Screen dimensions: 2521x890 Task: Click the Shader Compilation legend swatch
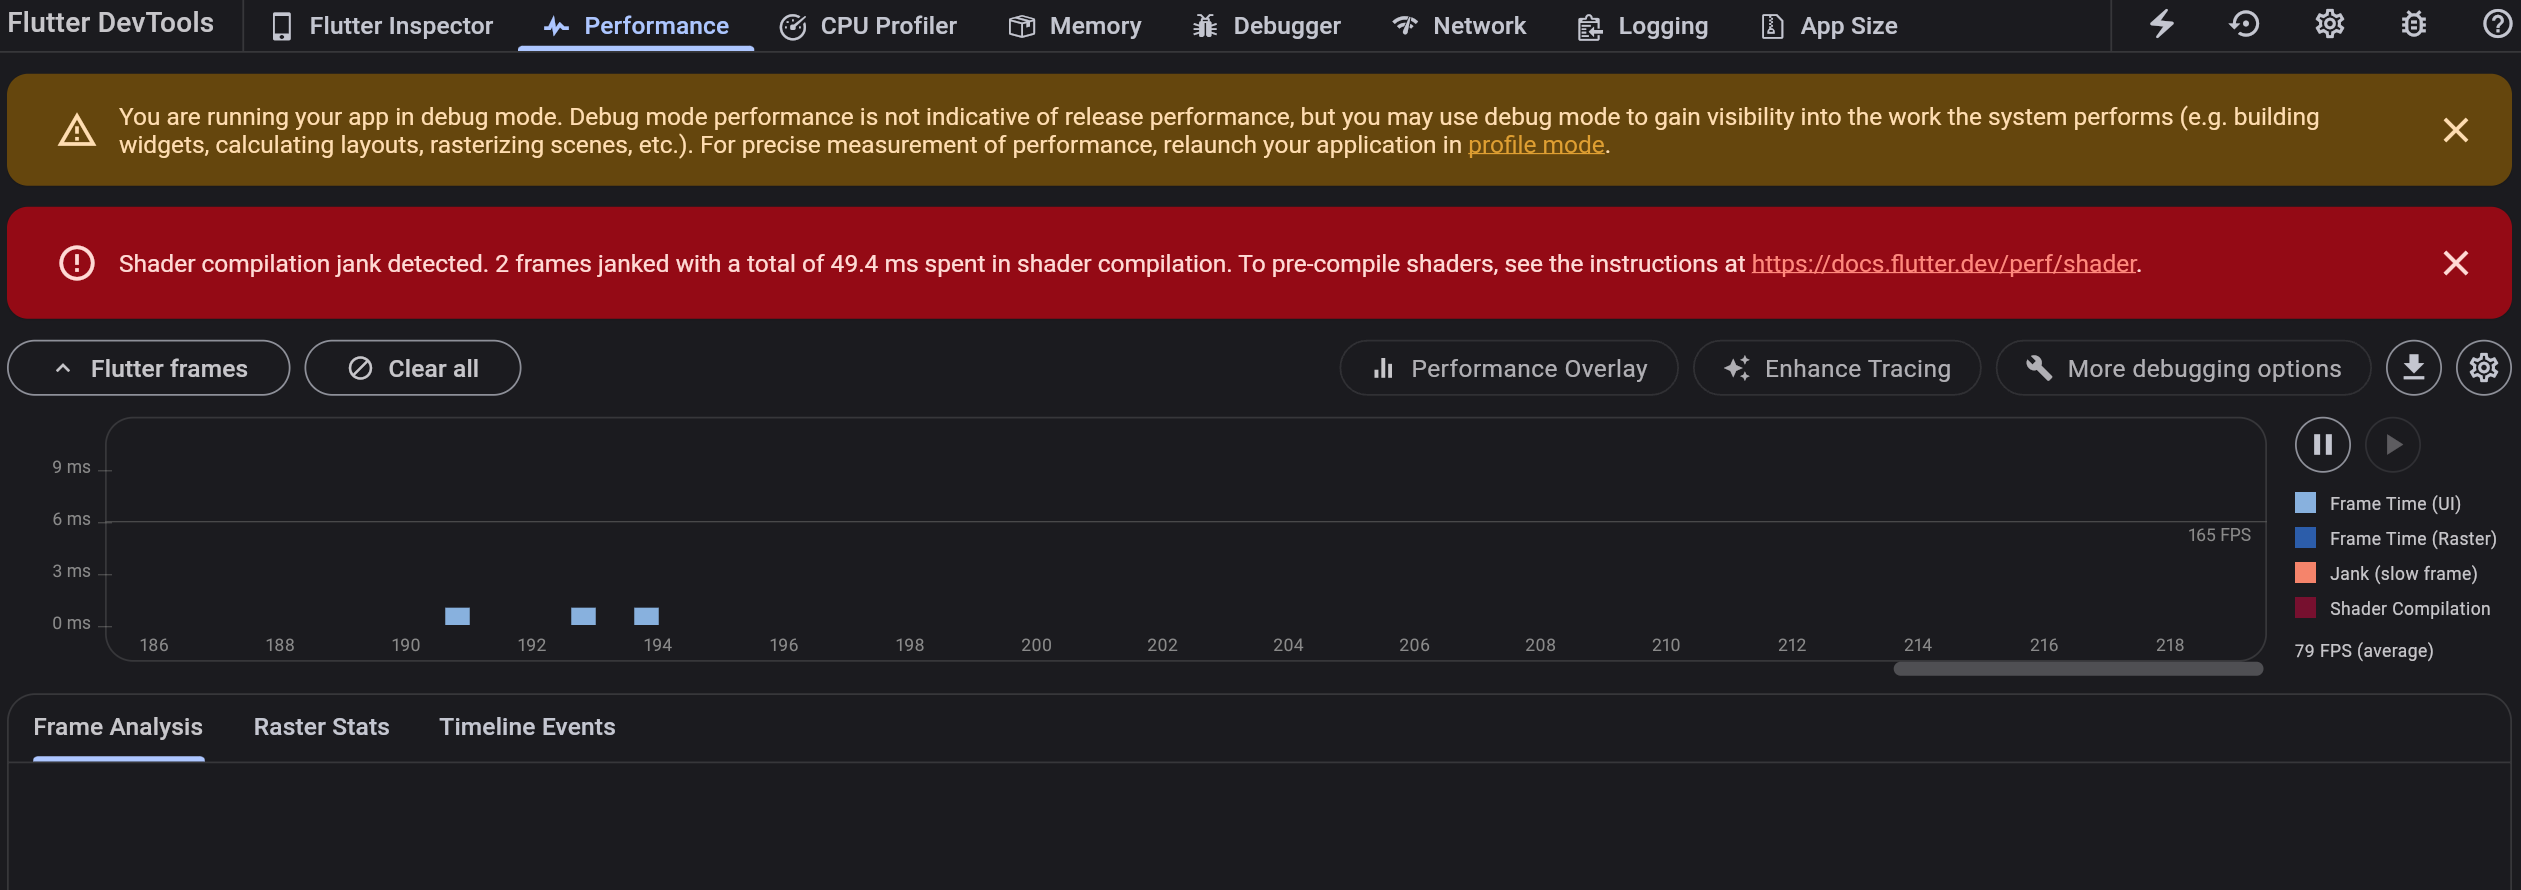(x=2305, y=608)
